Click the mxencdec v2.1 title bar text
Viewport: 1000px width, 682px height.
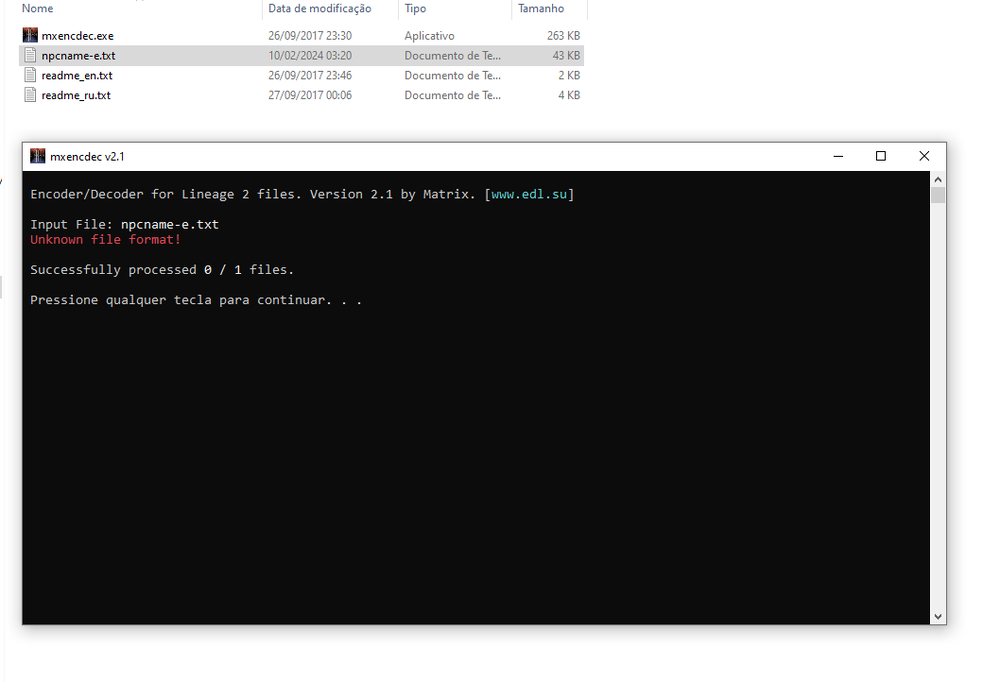coord(87,157)
